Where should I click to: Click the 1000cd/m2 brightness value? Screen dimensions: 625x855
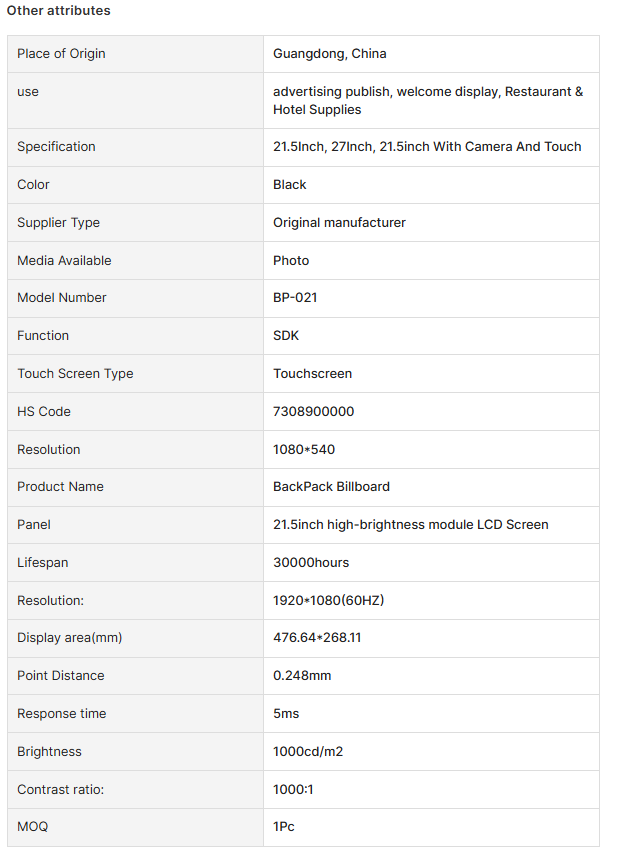[308, 751]
